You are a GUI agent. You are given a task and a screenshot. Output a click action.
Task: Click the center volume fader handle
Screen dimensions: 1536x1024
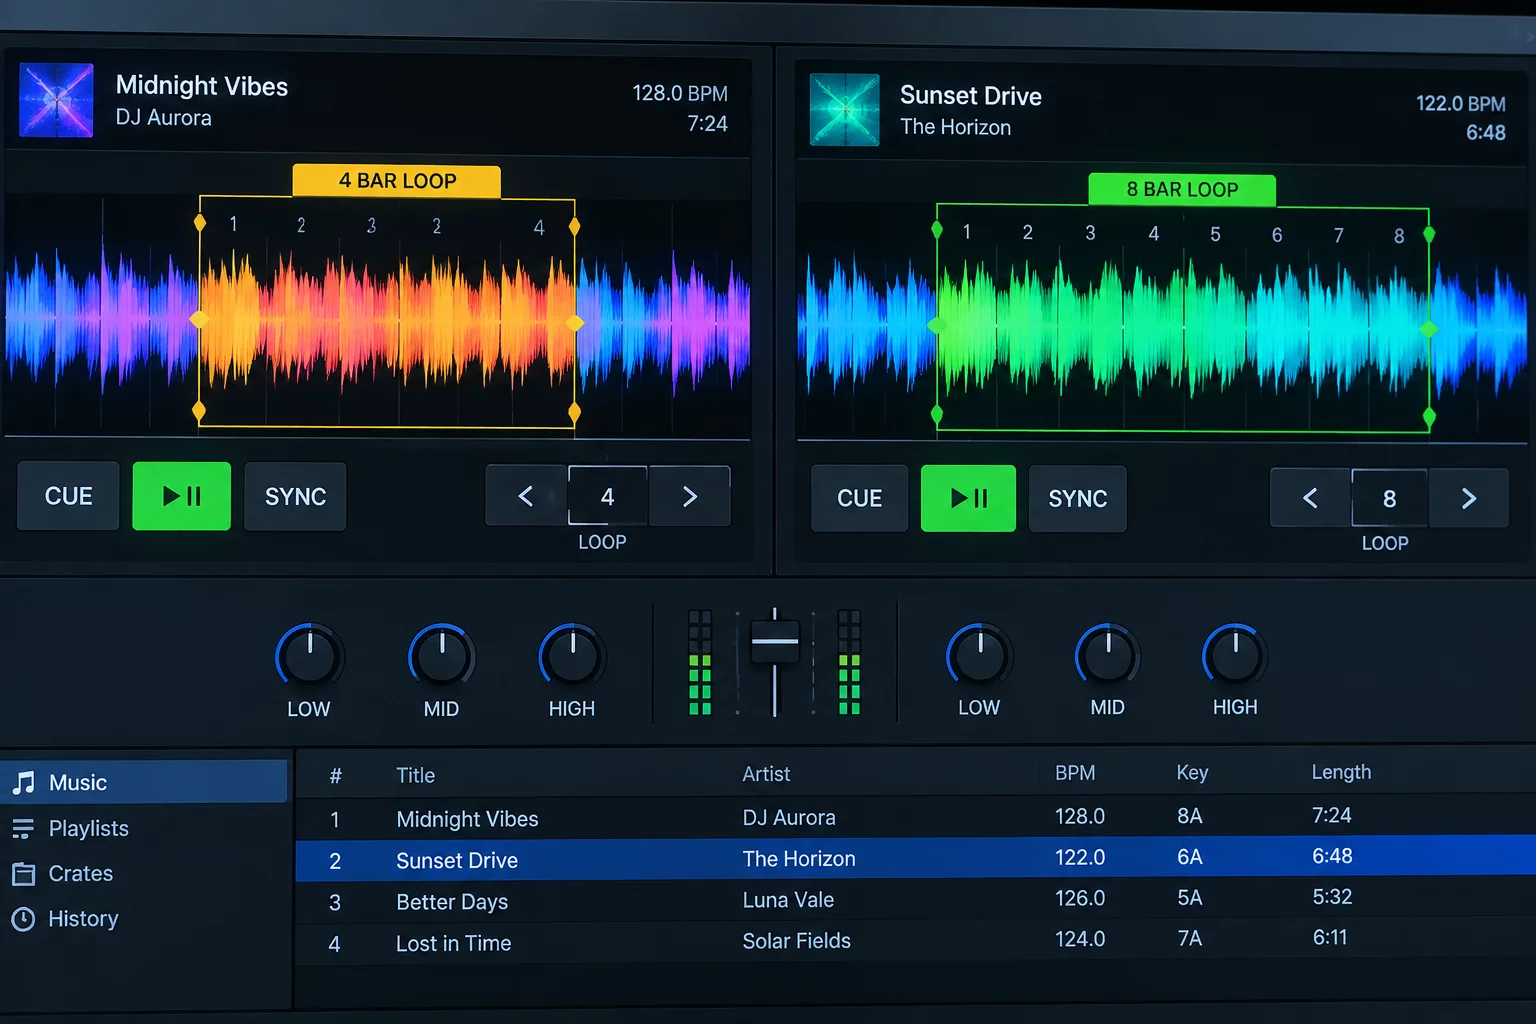tap(775, 642)
